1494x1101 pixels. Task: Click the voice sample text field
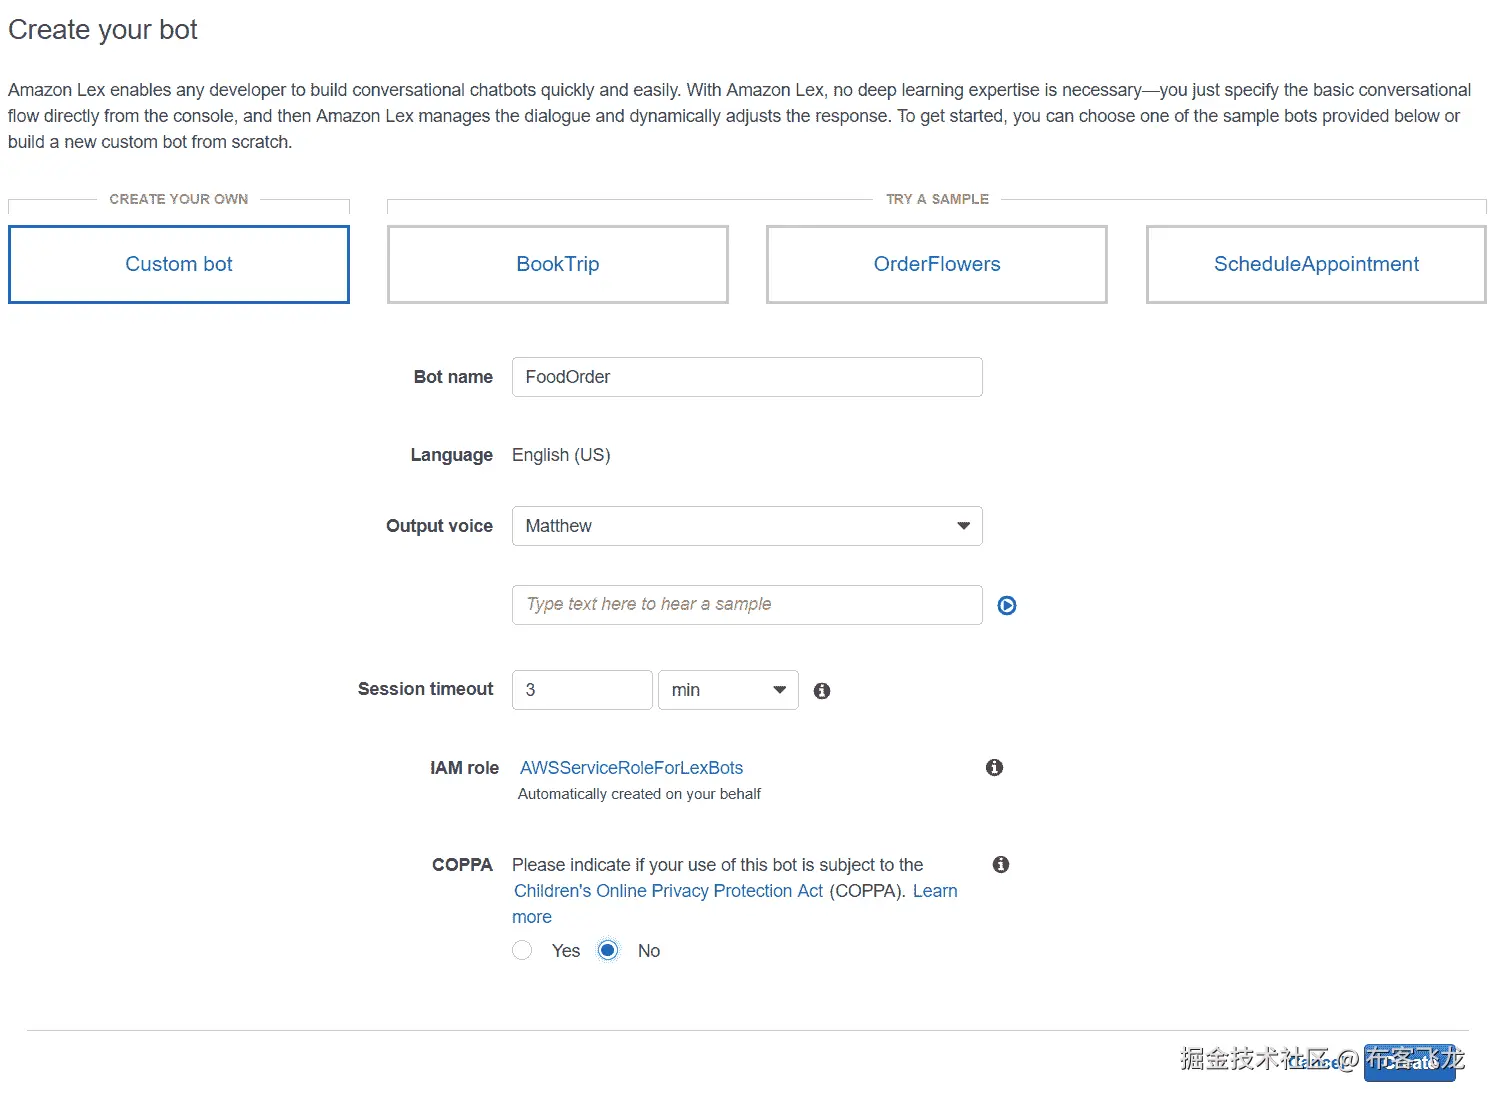coord(747,605)
